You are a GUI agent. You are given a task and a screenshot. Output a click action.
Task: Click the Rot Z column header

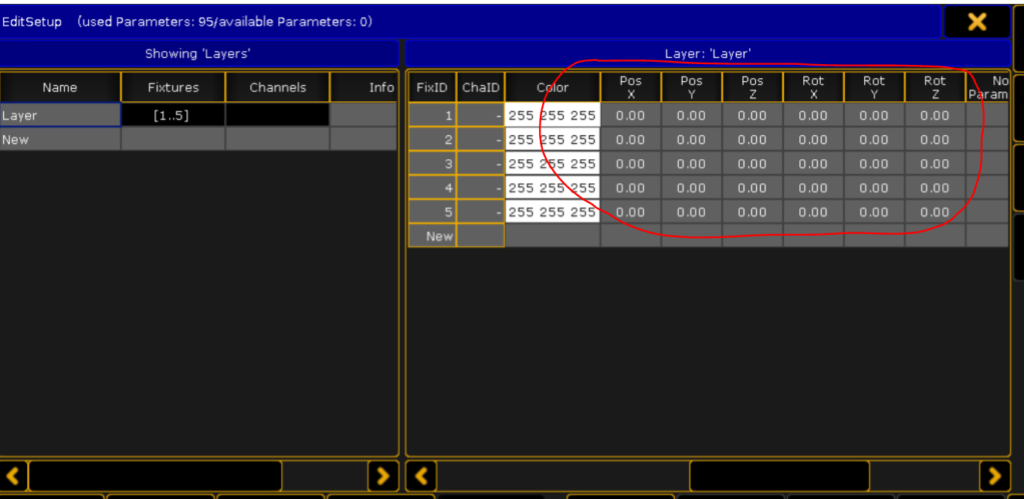(x=935, y=87)
